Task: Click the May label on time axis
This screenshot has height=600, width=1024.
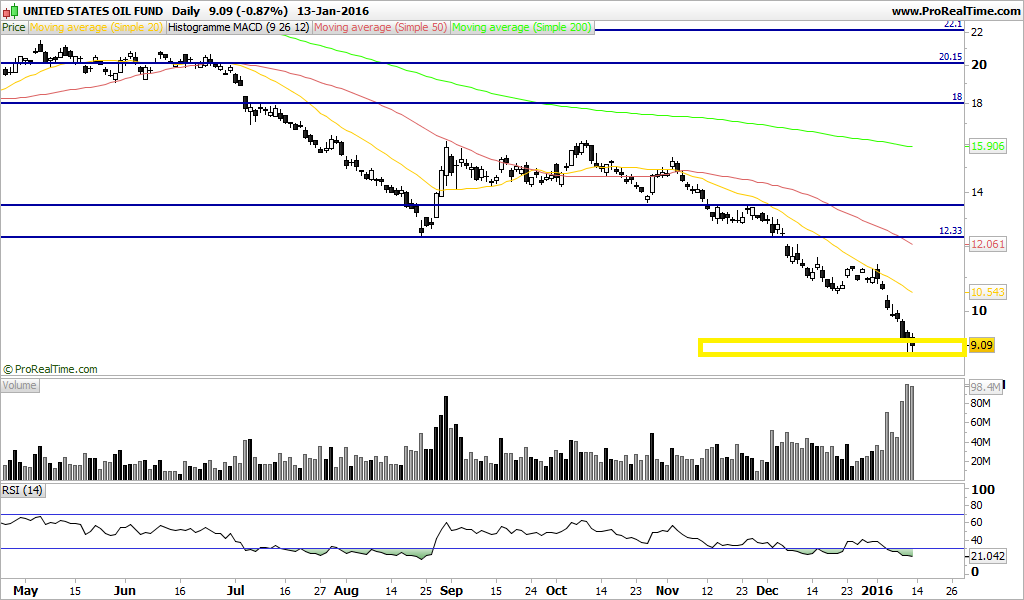Action: [25, 591]
